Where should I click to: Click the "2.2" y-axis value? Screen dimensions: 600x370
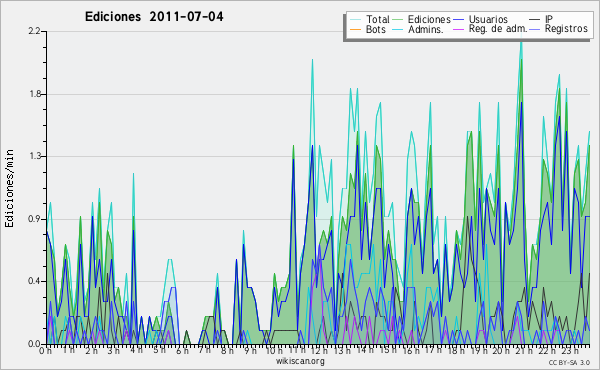tap(34, 31)
